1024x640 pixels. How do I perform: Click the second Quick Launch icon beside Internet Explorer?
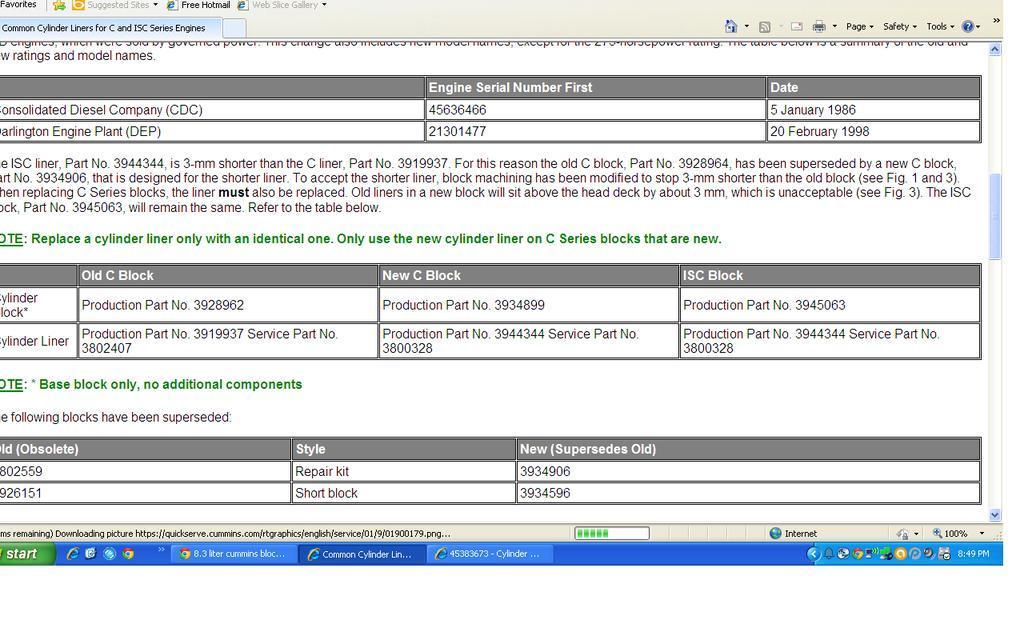click(x=91, y=554)
